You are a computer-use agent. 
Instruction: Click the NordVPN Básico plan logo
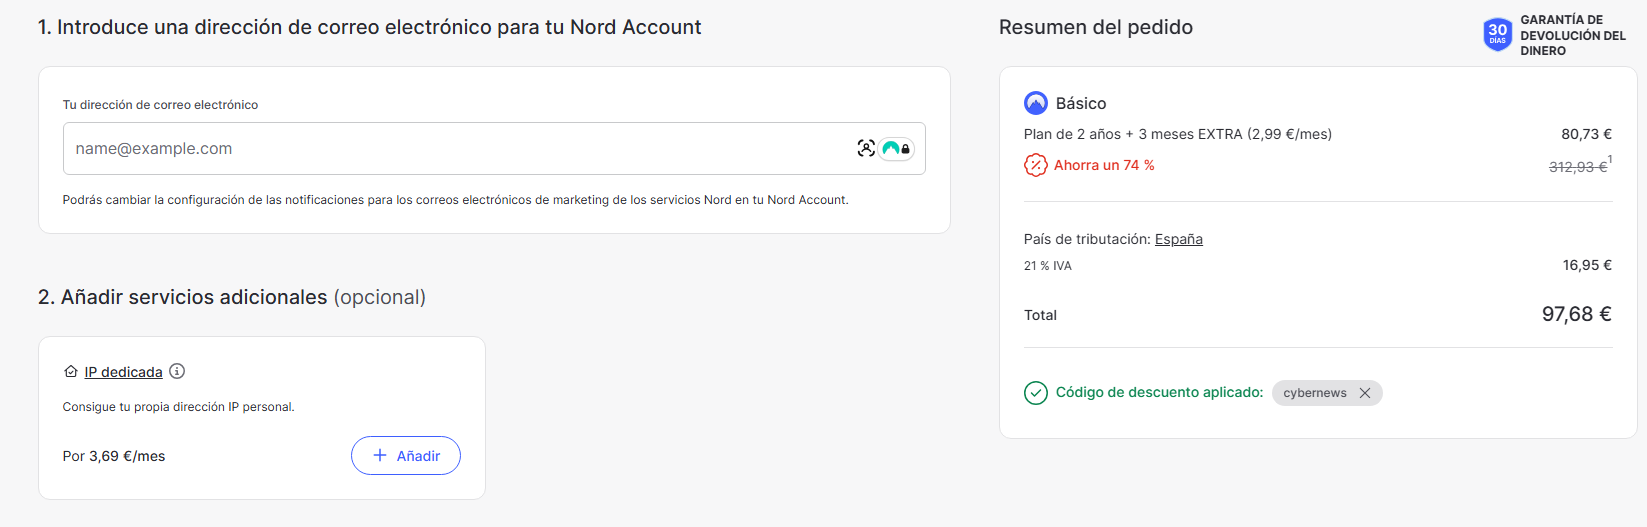point(1036,103)
